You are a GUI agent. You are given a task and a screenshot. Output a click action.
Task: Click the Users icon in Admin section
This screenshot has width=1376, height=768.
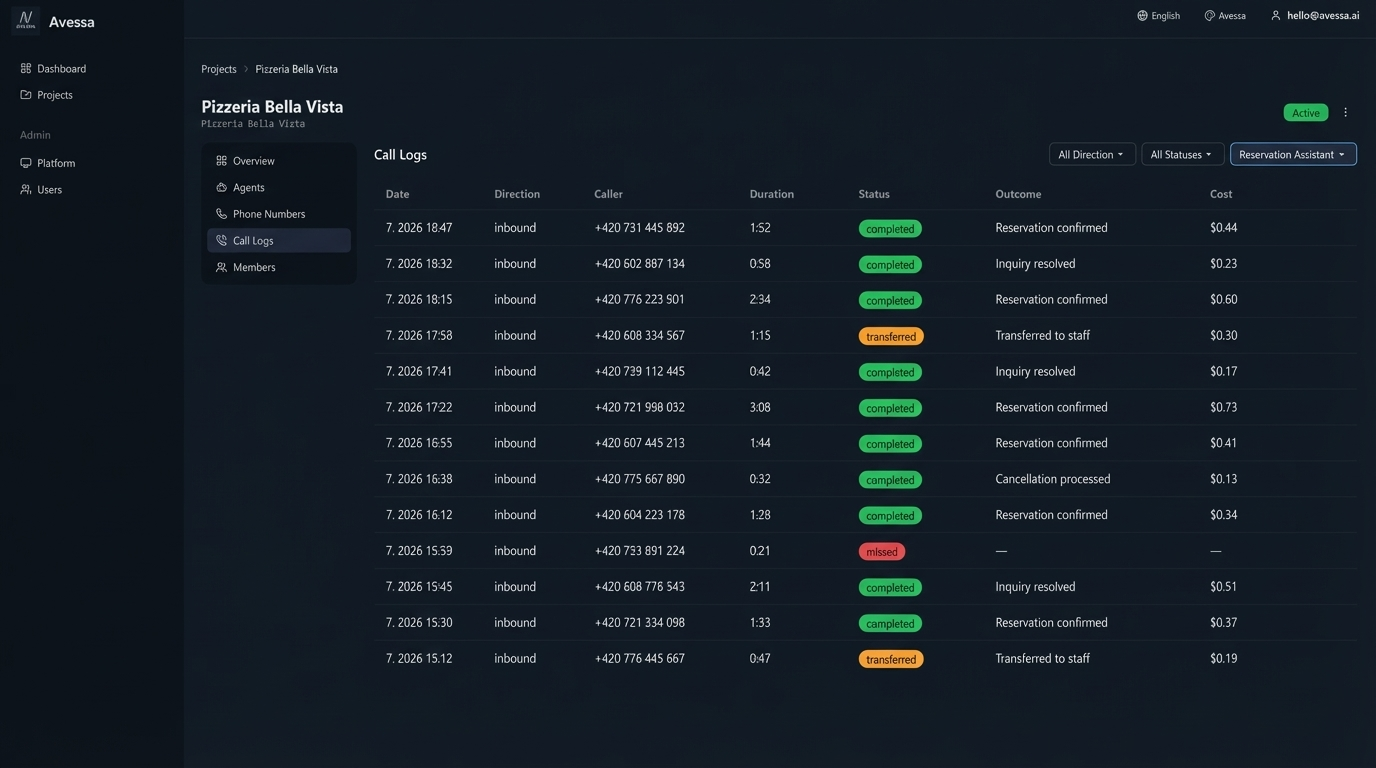pos(26,189)
